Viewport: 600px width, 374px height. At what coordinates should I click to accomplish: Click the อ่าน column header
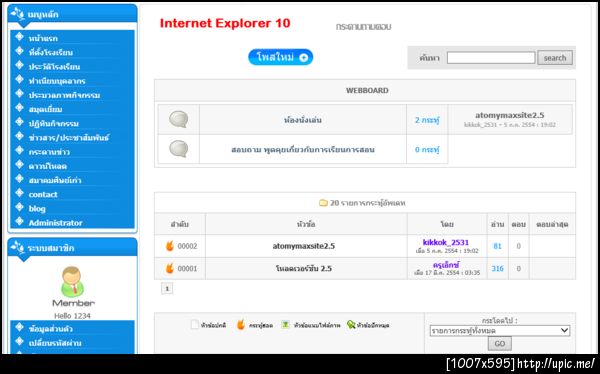click(497, 224)
